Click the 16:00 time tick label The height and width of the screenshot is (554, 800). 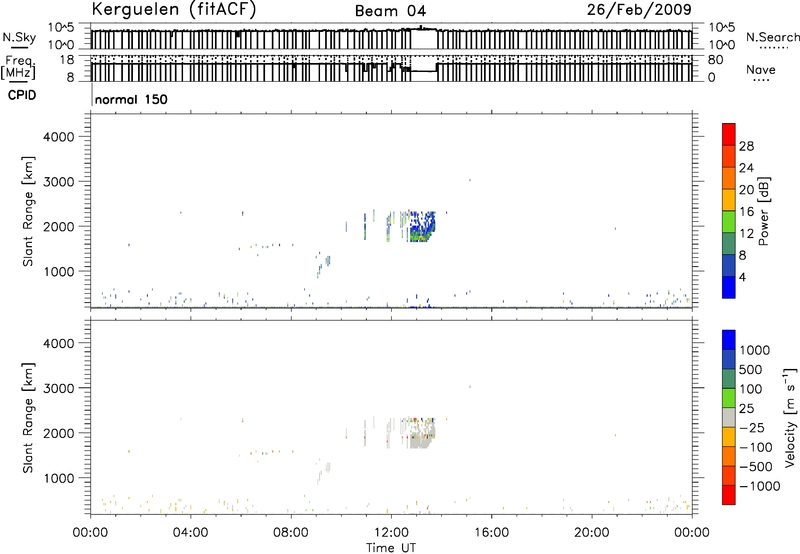point(491,533)
